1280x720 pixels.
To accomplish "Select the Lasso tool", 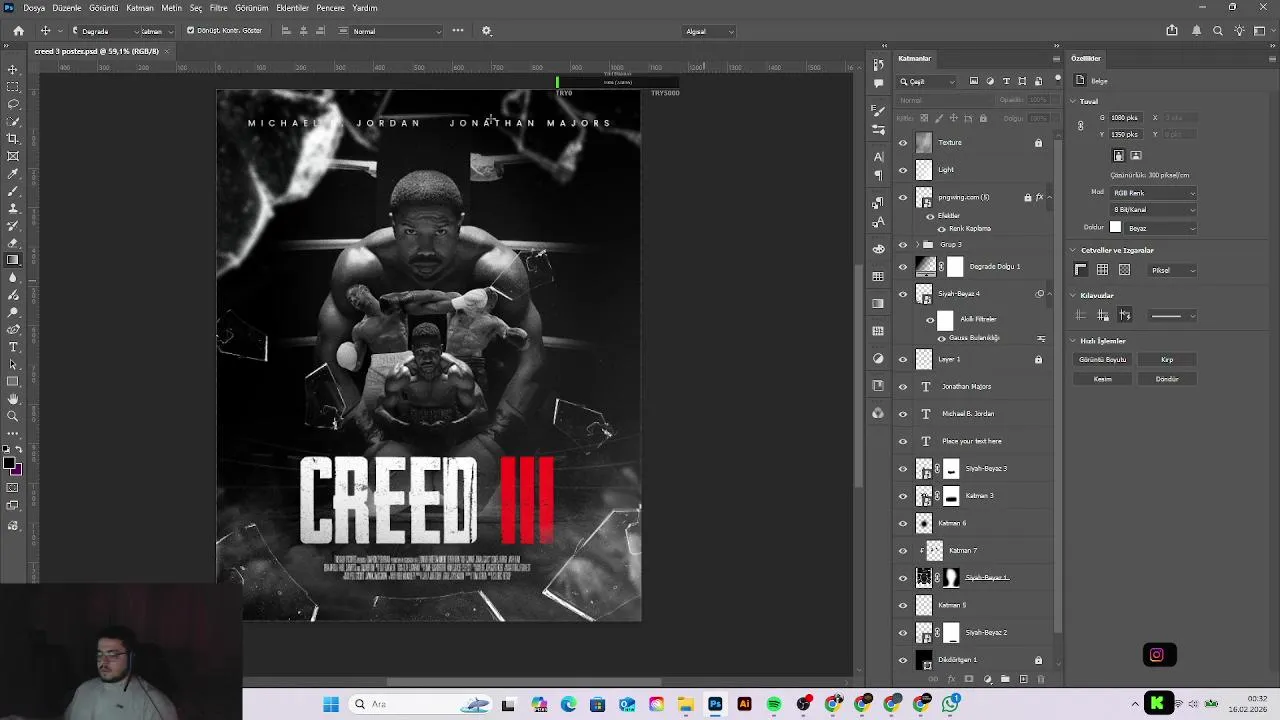I will coord(13,104).
